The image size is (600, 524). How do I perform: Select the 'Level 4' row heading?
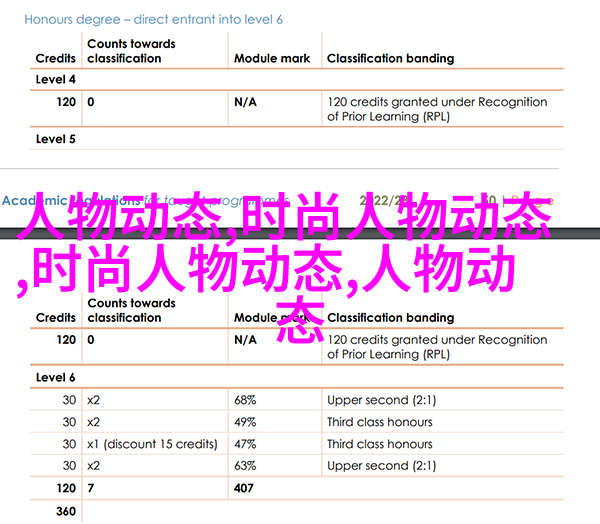click(56, 80)
